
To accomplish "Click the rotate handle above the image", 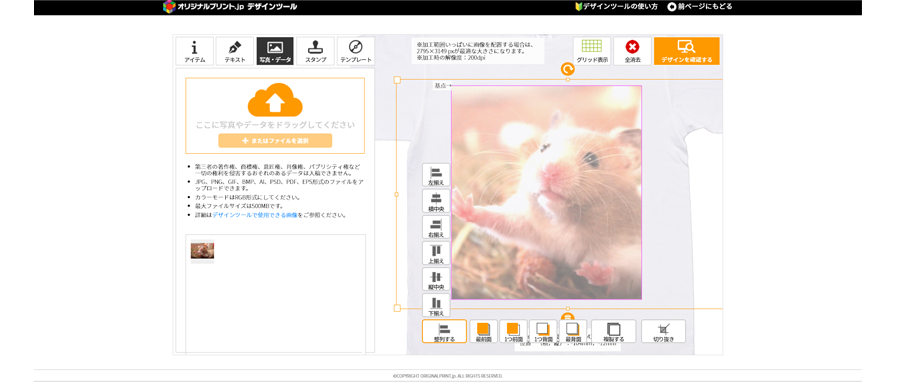I will 568,69.
